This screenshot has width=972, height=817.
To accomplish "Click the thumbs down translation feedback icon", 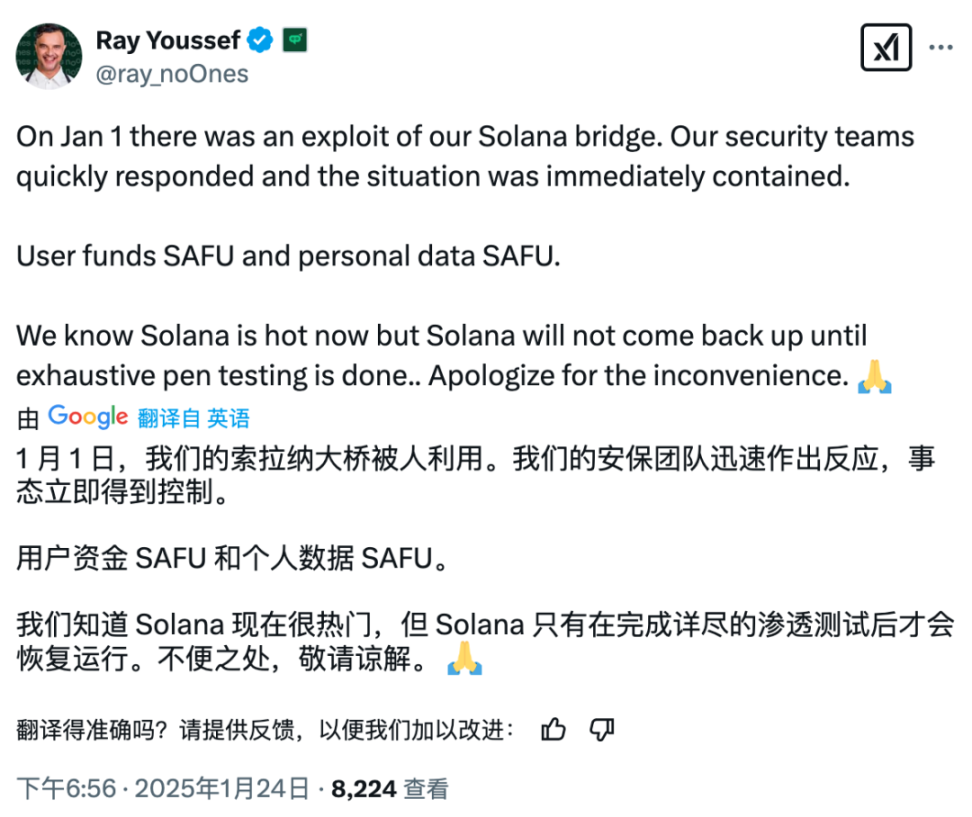I will pos(601,730).
